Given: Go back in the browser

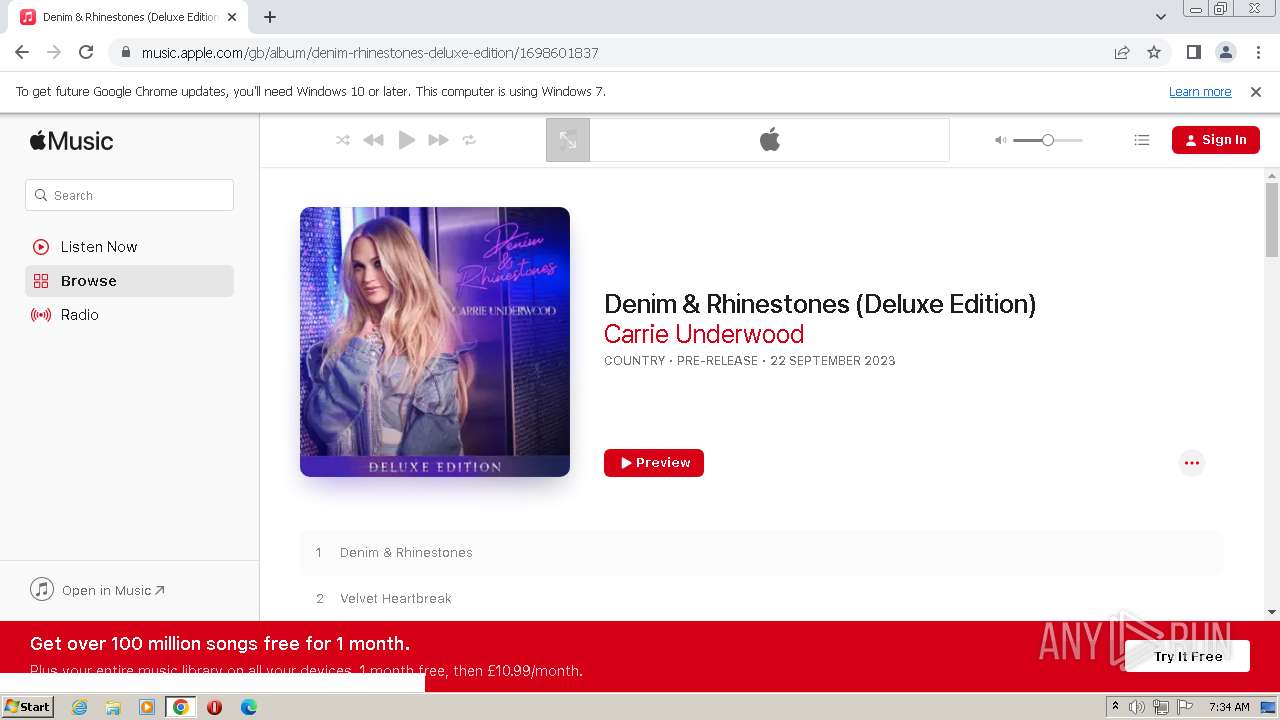Looking at the screenshot, I should (22, 52).
